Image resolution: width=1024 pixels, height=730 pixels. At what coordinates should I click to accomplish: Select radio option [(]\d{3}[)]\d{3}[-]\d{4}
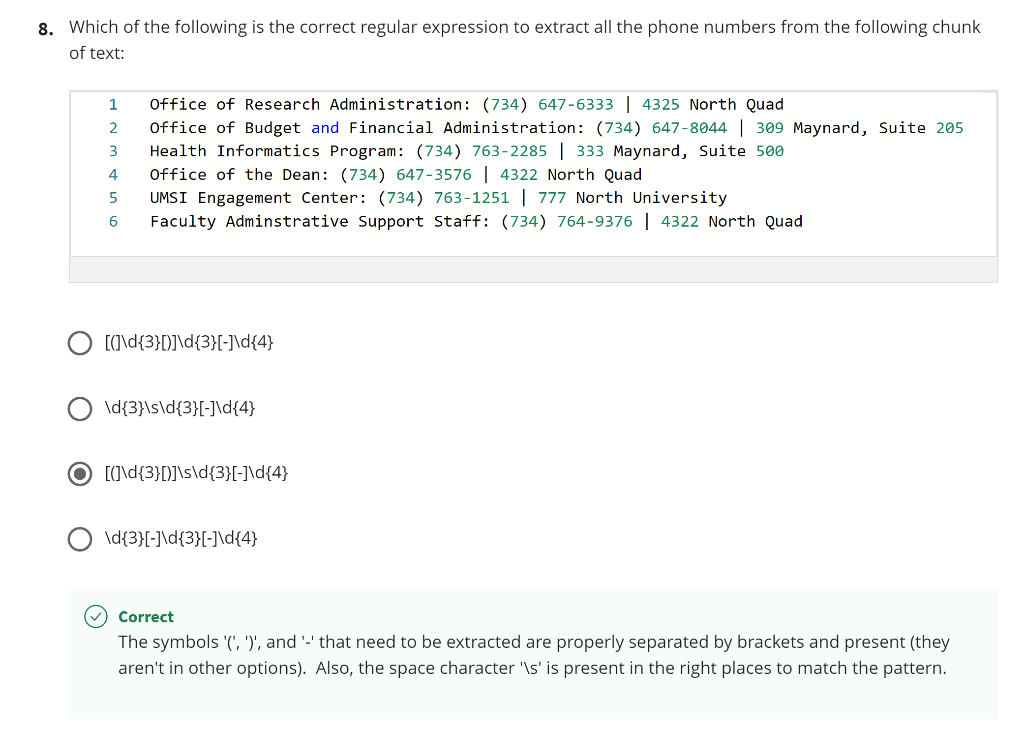tap(80, 343)
